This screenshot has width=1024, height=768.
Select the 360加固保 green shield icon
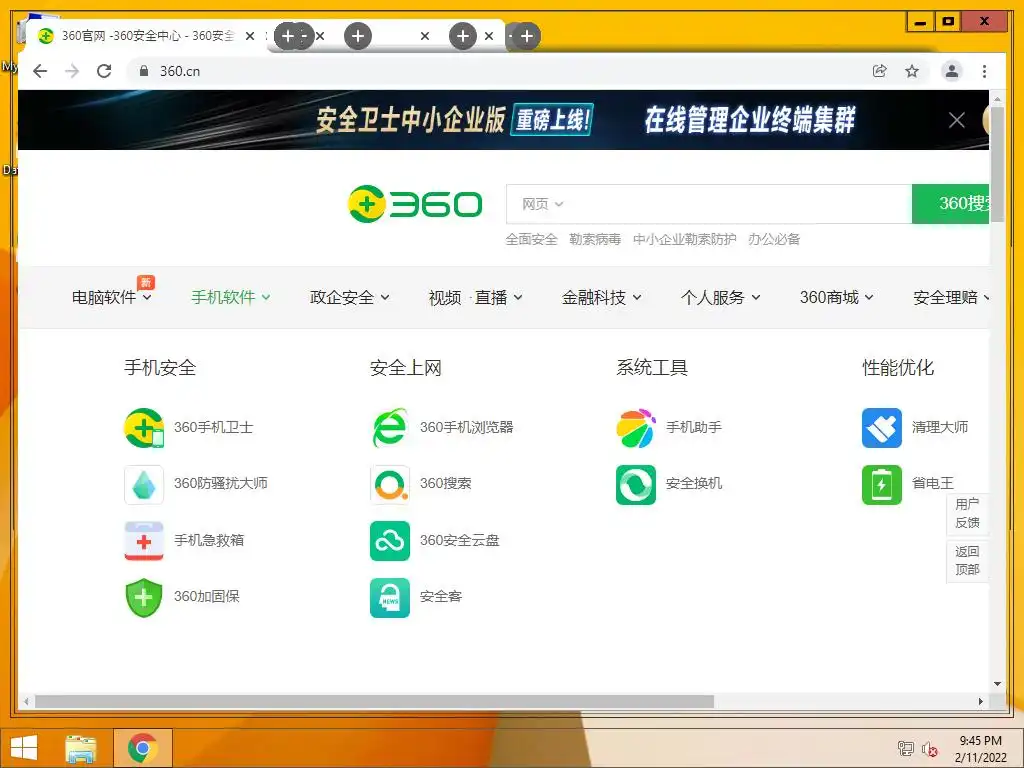point(144,597)
